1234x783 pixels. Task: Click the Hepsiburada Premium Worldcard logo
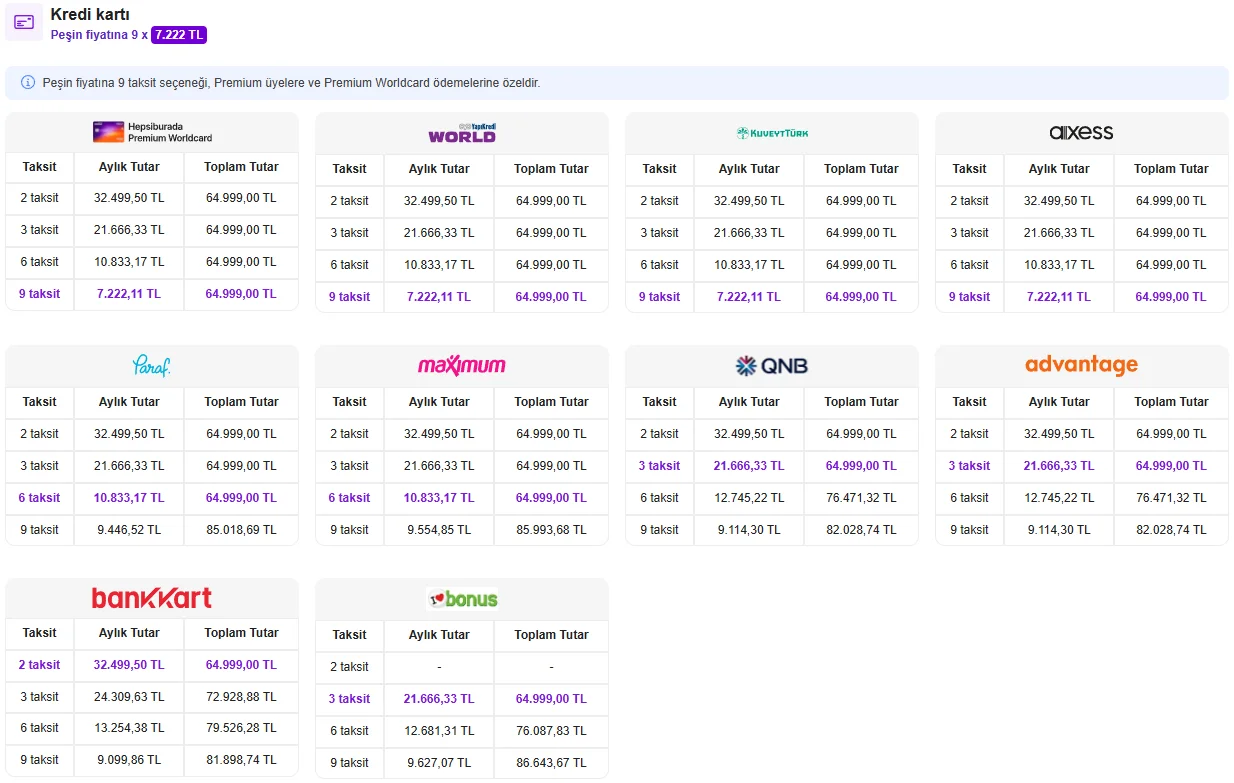pos(152,132)
